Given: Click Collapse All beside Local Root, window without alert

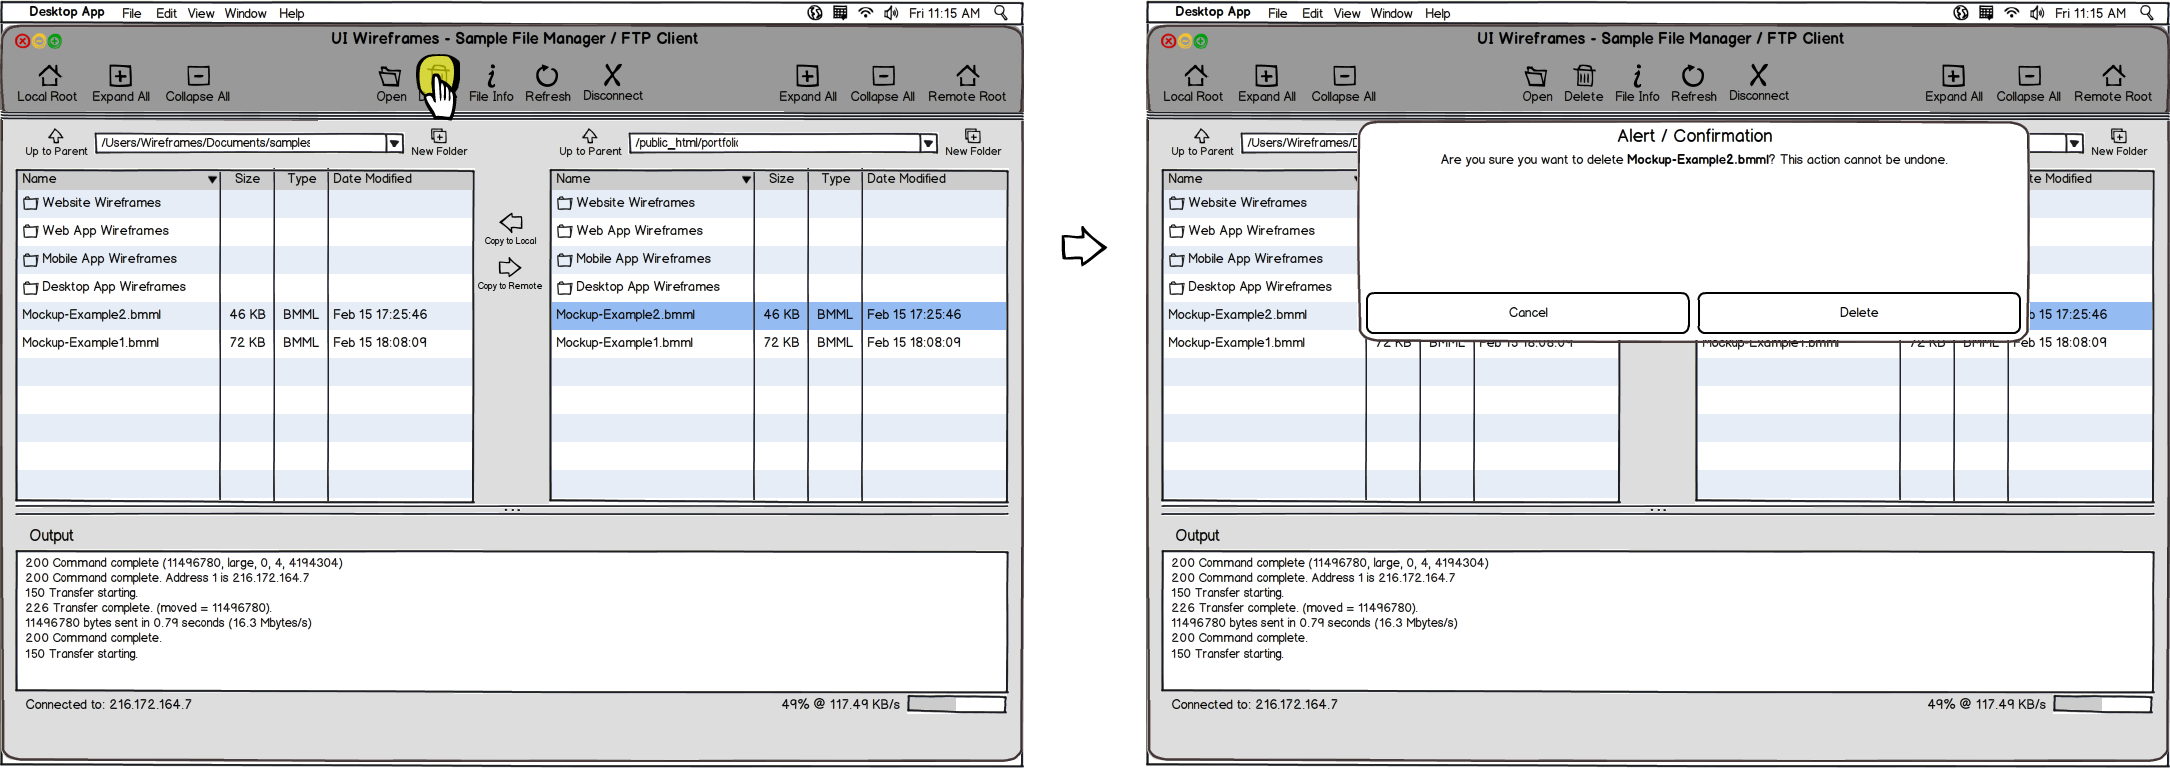Looking at the screenshot, I should pos(199,76).
